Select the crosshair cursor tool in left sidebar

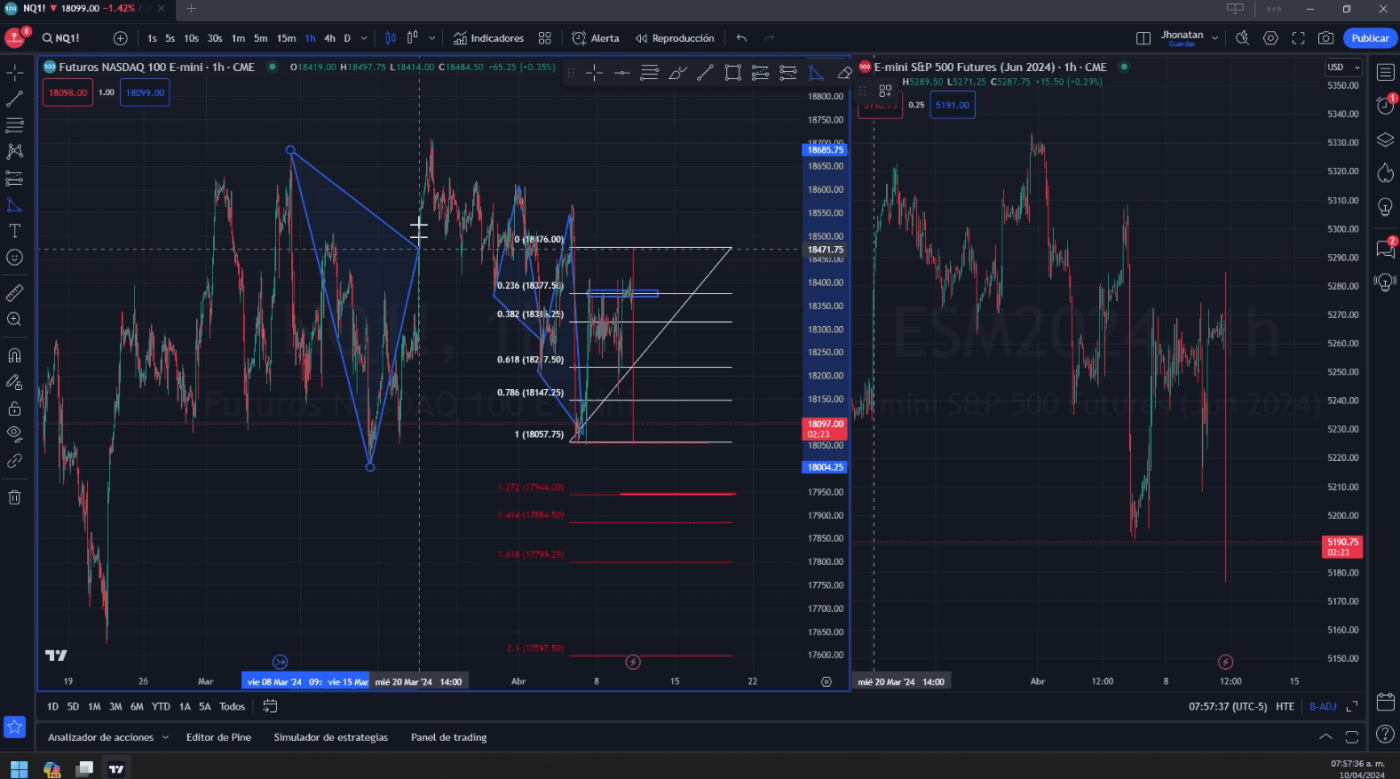coord(14,73)
